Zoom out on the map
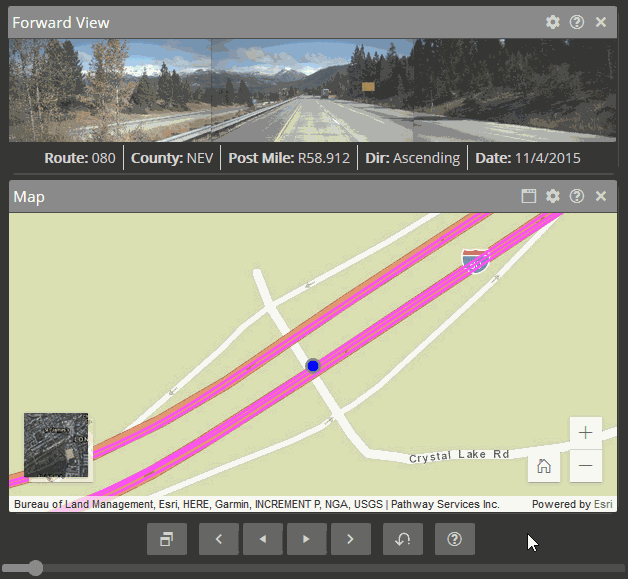The width and height of the screenshot is (628, 579). pos(585,465)
